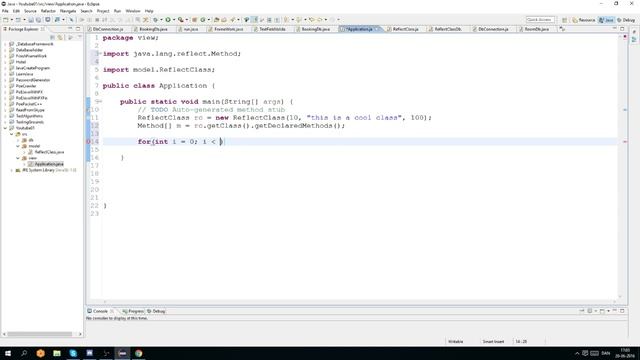Collapse the src folder node
The height and width of the screenshot is (360, 640).
click(x=11, y=134)
